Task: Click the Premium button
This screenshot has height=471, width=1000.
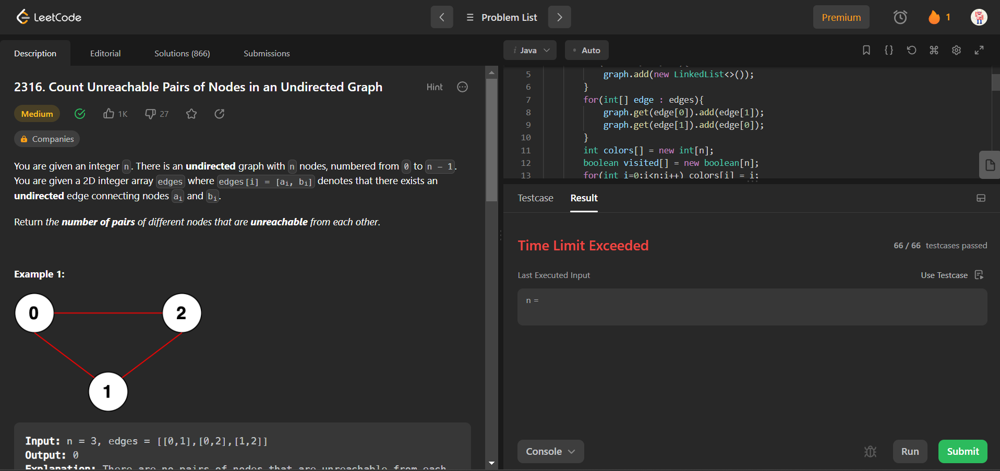Action: (x=841, y=17)
